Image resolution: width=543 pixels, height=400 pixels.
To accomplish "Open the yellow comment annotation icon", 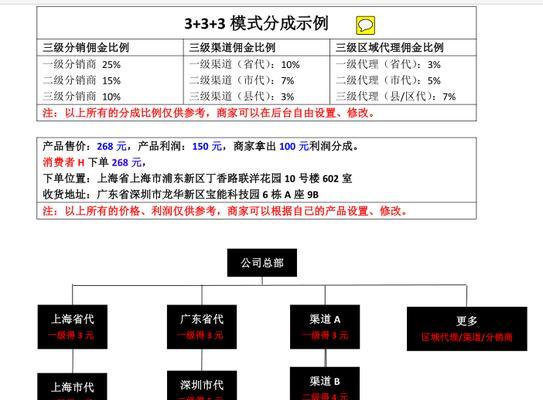I will (x=365, y=25).
